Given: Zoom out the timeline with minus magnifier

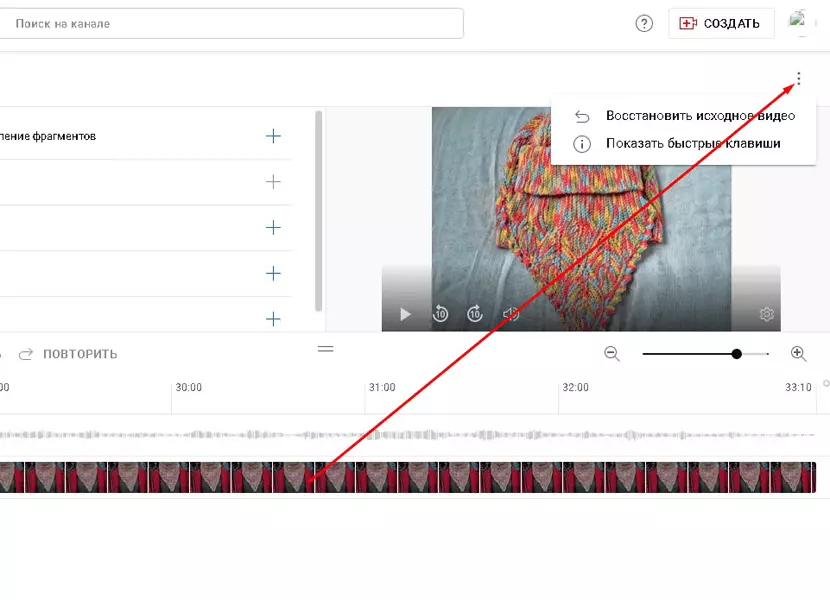Looking at the screenshot, I should (x=612, y=354).
